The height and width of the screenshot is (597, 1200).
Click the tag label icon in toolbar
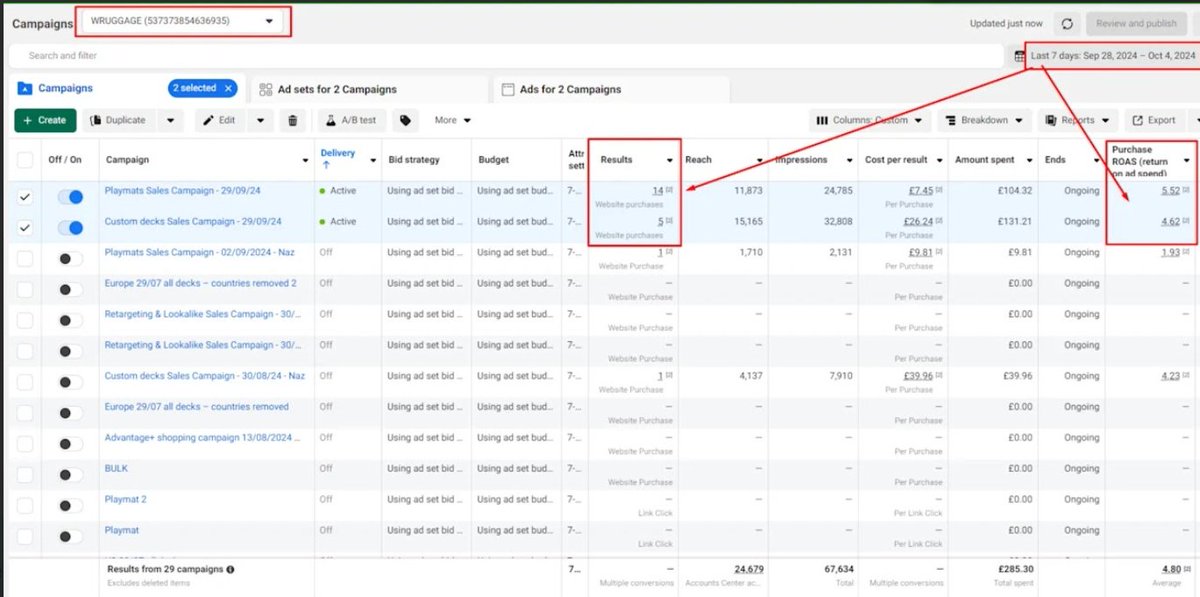[405, 120]
